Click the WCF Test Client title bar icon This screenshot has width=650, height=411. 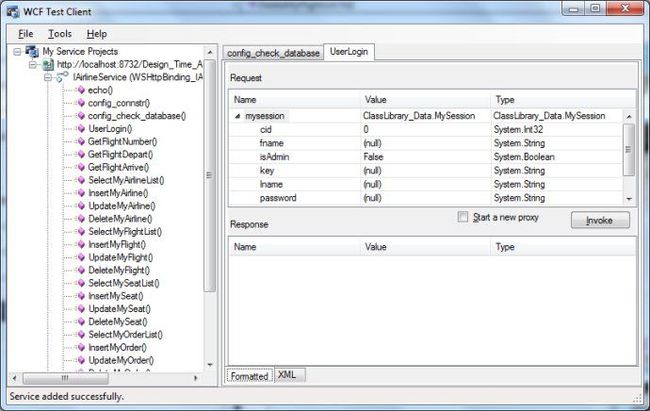click(x=13, y=12)
